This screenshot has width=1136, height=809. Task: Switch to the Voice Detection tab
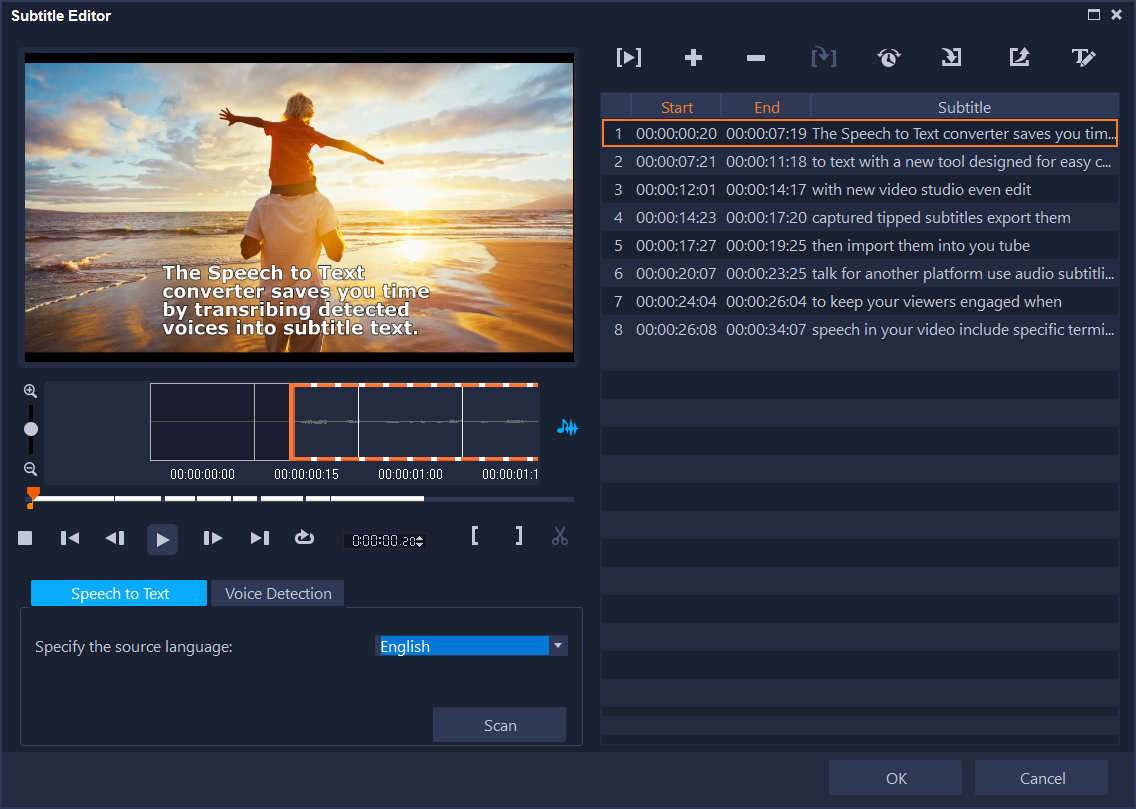(x=277, y=593)
